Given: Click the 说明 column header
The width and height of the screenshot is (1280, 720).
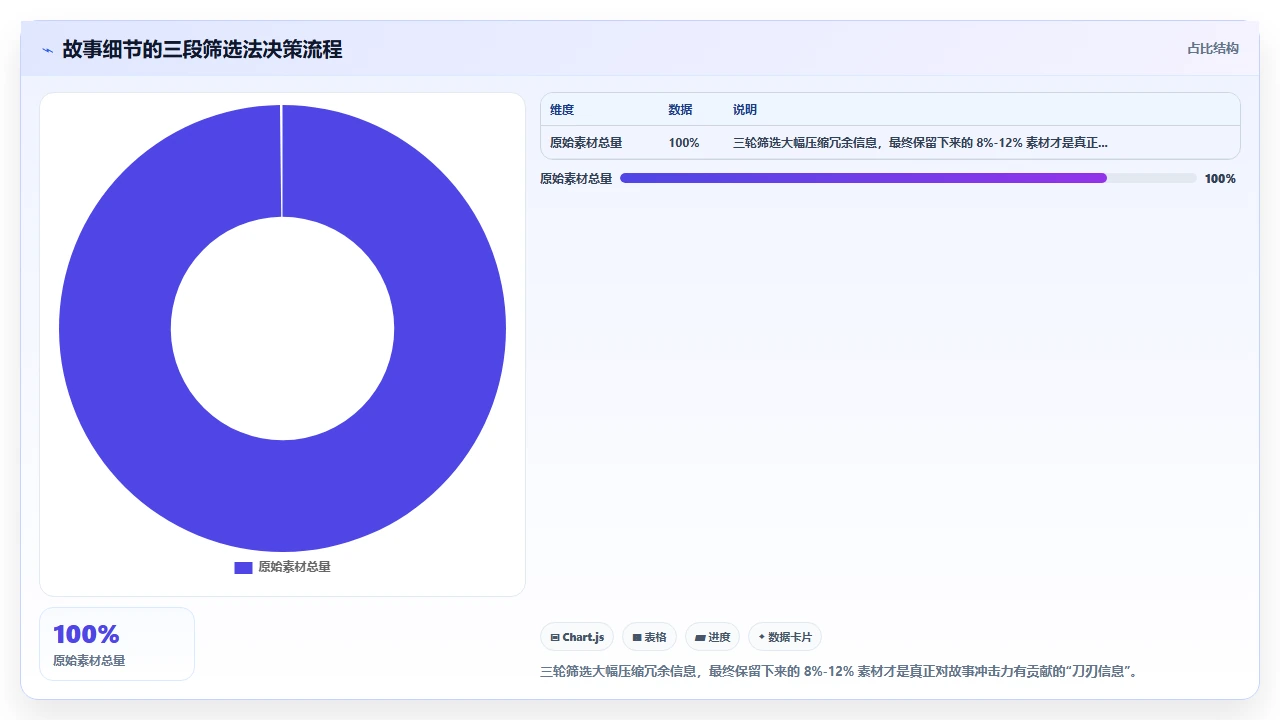Looking at the screenshot, I should tap(745, 110).
